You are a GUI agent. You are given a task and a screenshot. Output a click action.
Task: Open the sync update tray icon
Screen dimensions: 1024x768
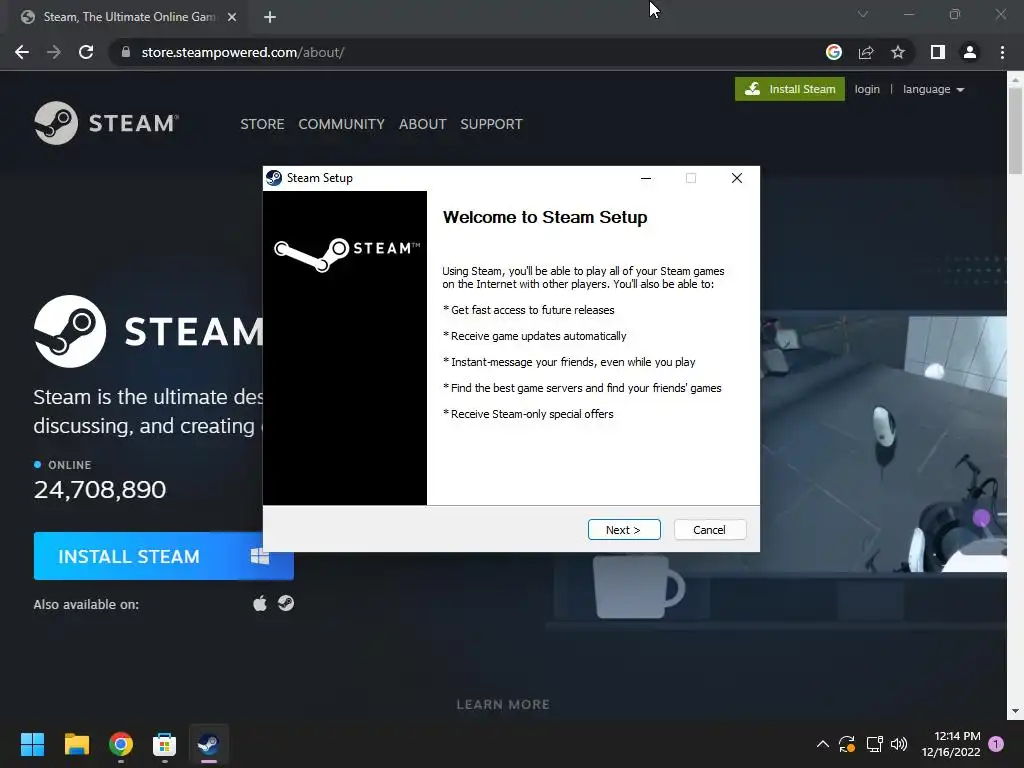[x=847, y=744]
